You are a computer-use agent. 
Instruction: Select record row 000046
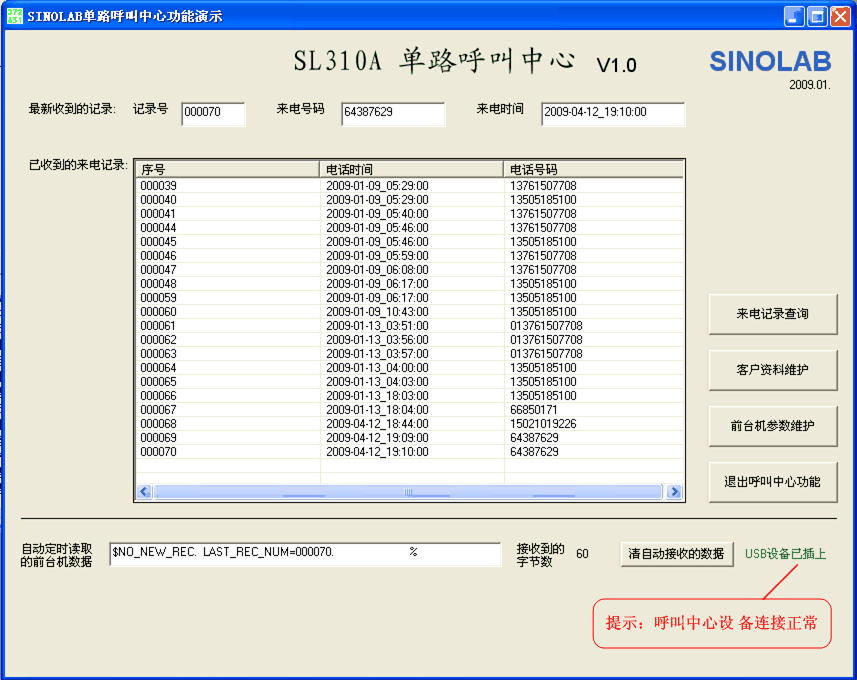pyautogui.click(x=409, y=256)
